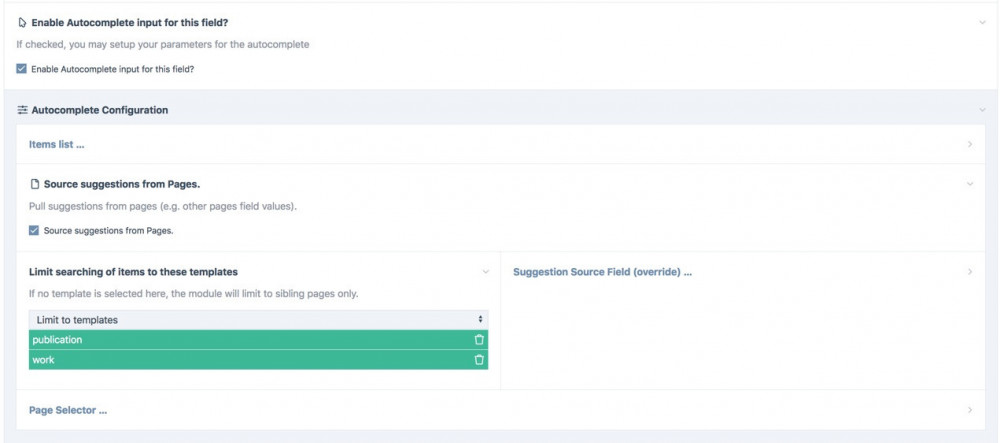Collapse Source suggestions from Pages via its chevron
Viewport: 1000px width, 443px height.
tap(970, 185)
